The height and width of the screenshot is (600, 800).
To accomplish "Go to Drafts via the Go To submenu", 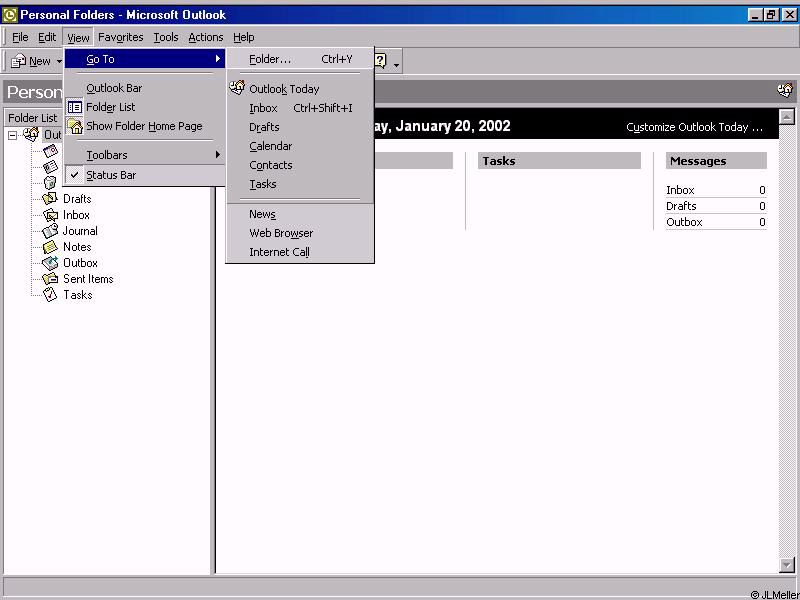I will click(x=300, y=127).
